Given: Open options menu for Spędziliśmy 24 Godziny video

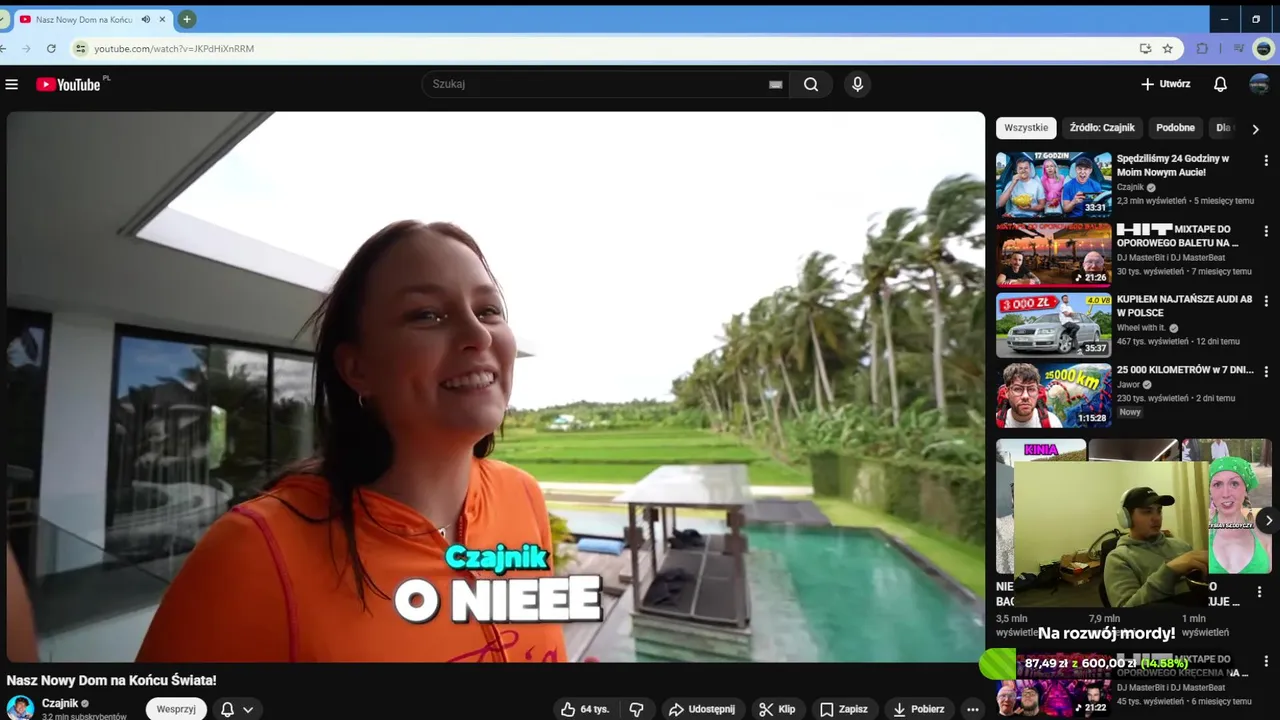Looking at the screenshot, I should point(1266,161).
